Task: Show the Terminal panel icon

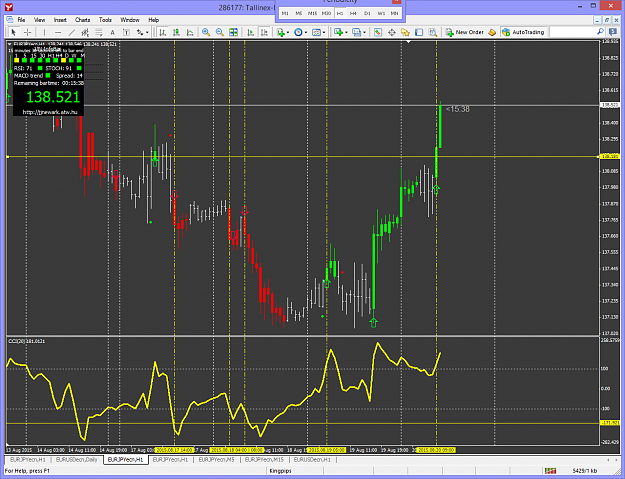Action: click(419, 32)
